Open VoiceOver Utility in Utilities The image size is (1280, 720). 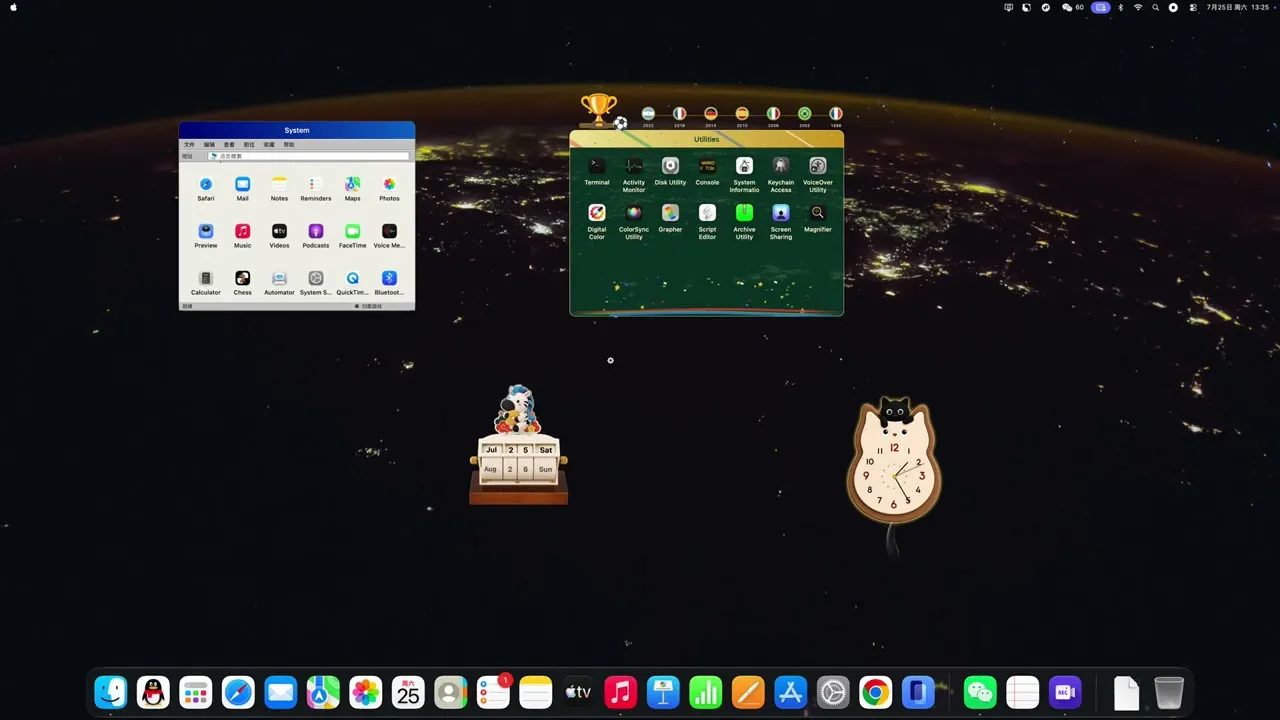818,166
